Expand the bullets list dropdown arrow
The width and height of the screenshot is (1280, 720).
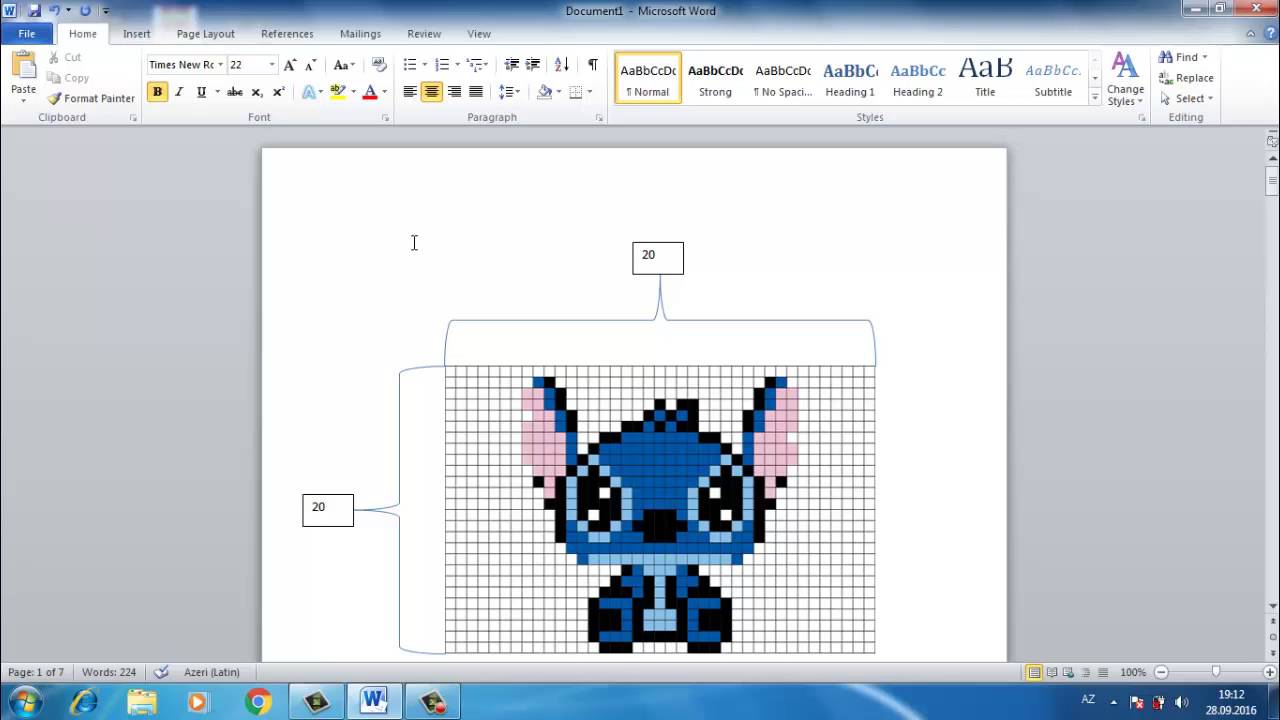(x=425, y=65)
